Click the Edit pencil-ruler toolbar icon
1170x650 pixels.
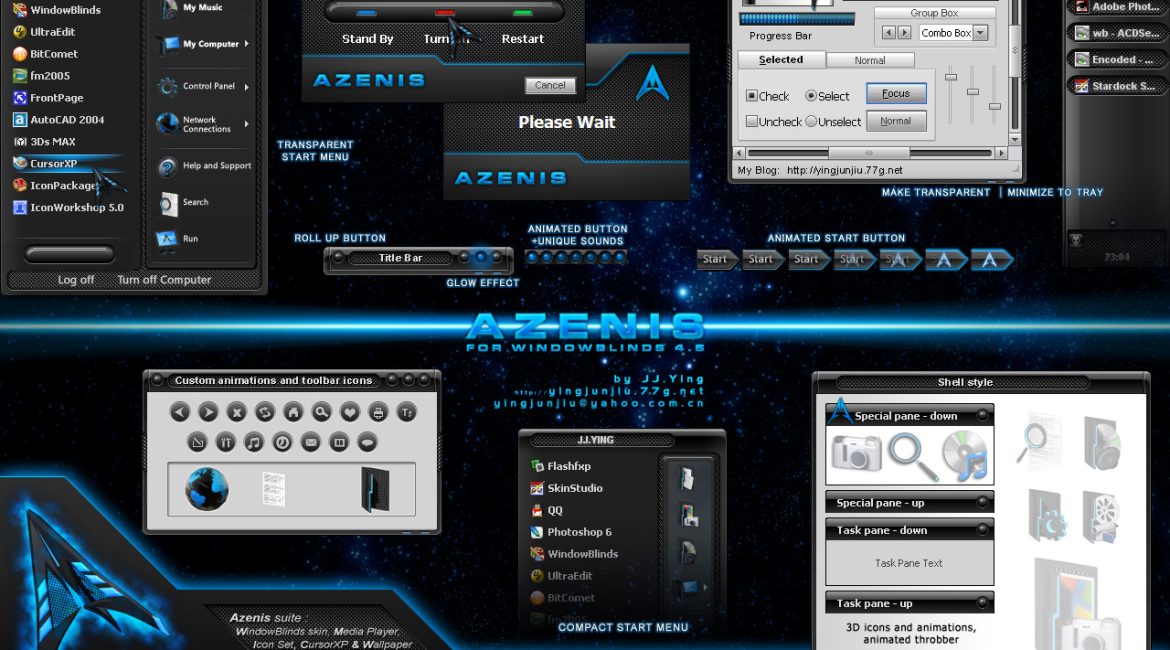198,443
